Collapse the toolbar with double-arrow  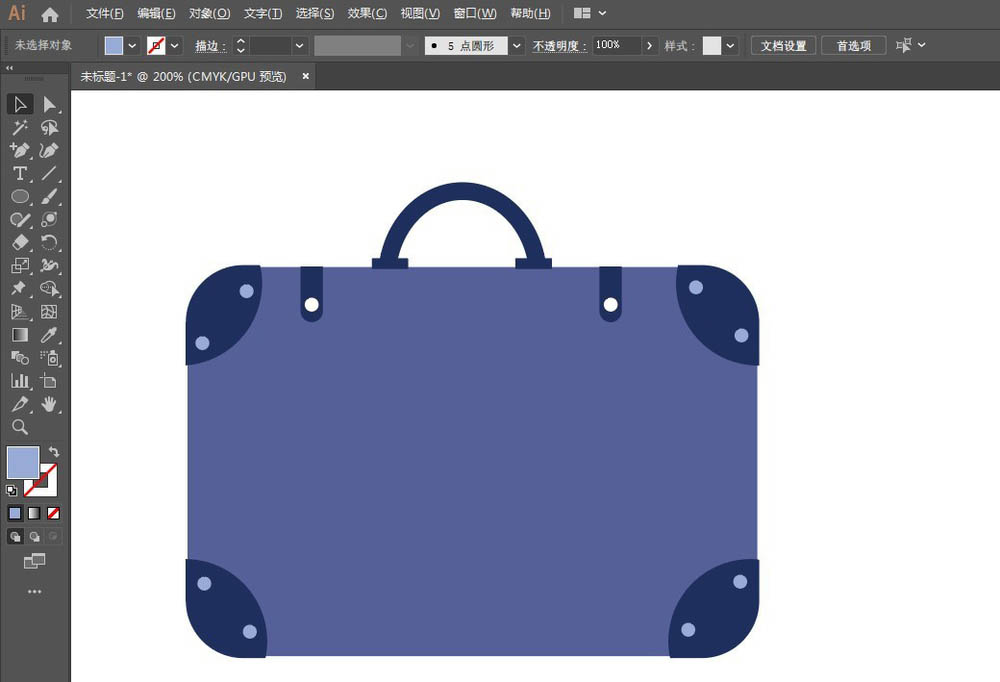point(9,68)
